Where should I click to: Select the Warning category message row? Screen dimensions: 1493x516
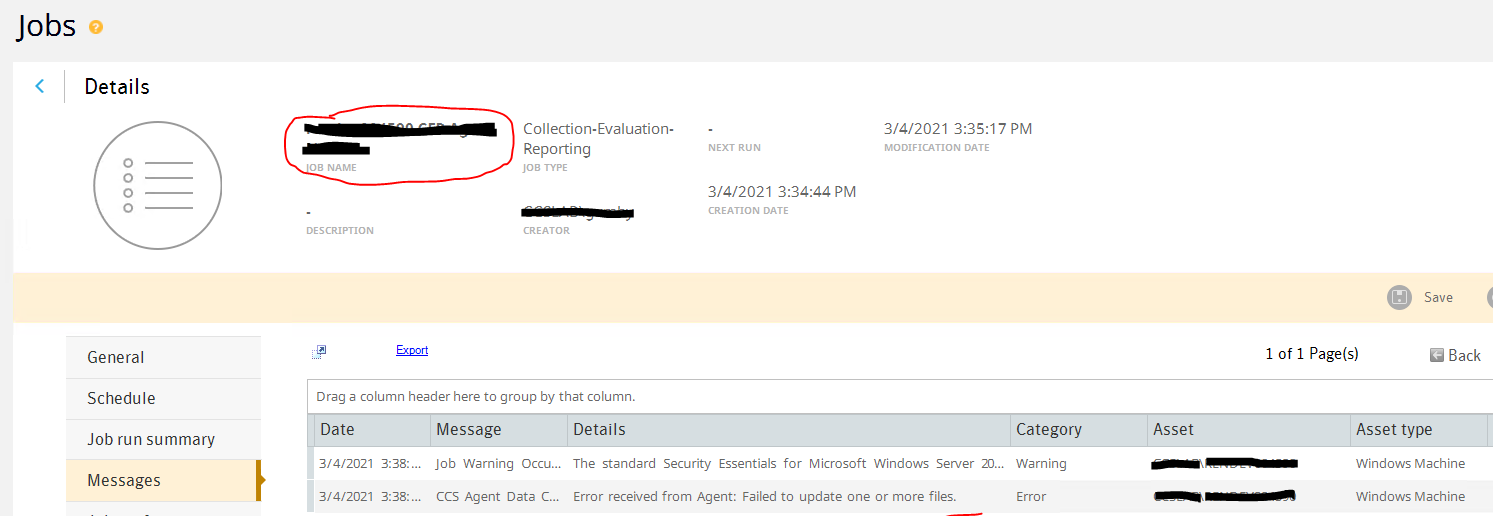coord(1041,464)
